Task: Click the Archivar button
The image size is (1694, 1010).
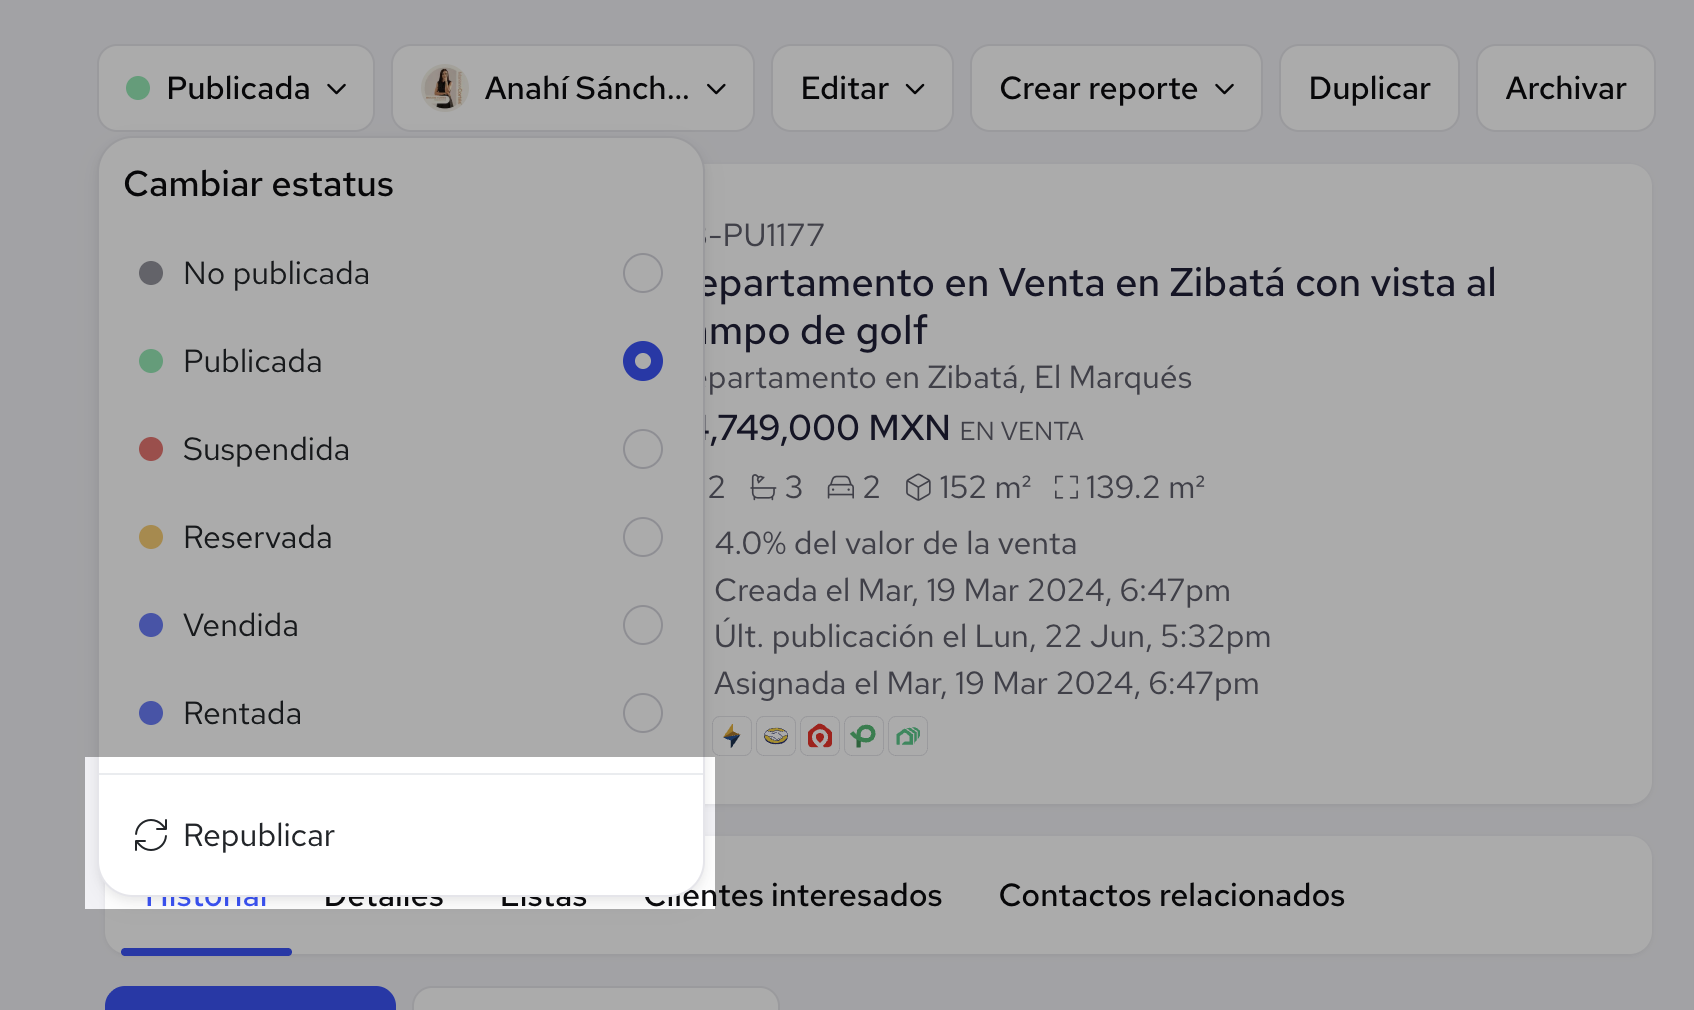Action: point(1566,88)
